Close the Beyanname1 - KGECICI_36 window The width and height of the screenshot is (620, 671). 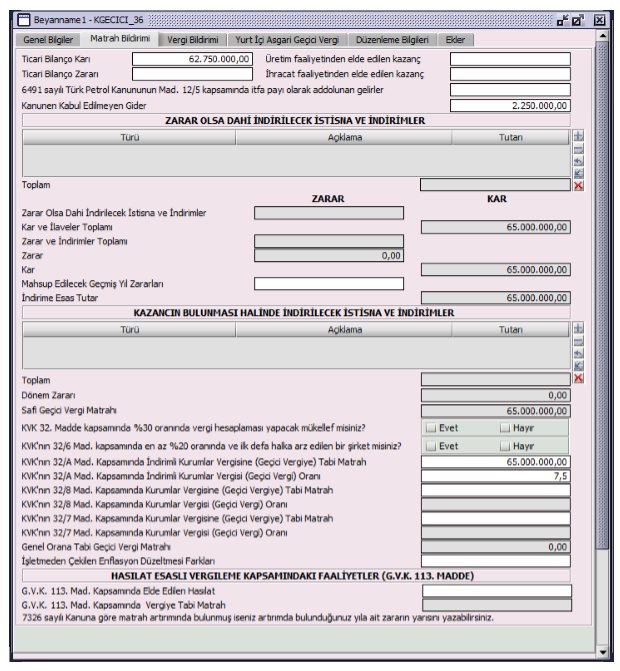click(599, 20)
